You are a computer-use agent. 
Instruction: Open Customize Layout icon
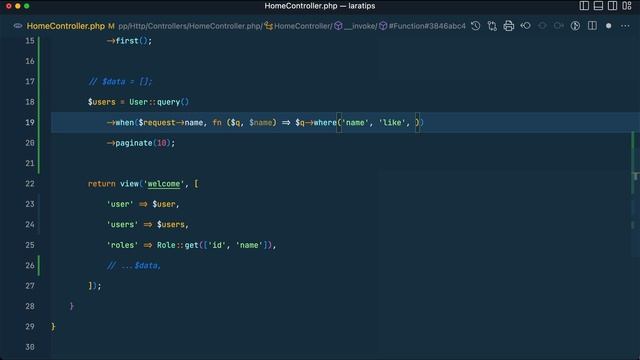(x=627, y=6)
